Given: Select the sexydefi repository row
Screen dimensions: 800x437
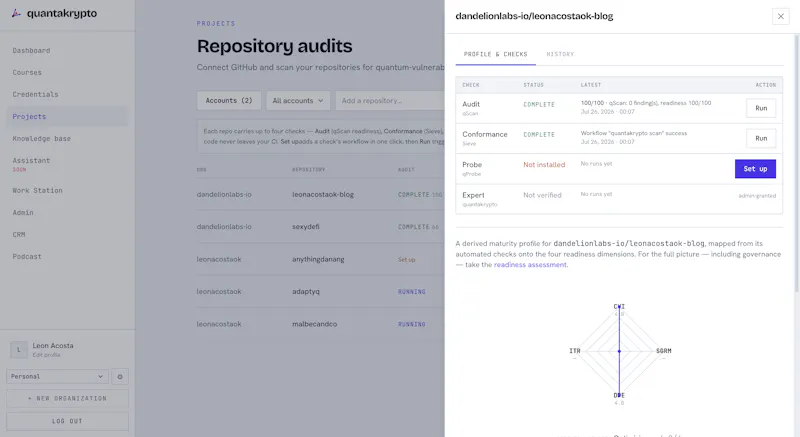Looking at the screenshot, I should click(x=320, y=227).
